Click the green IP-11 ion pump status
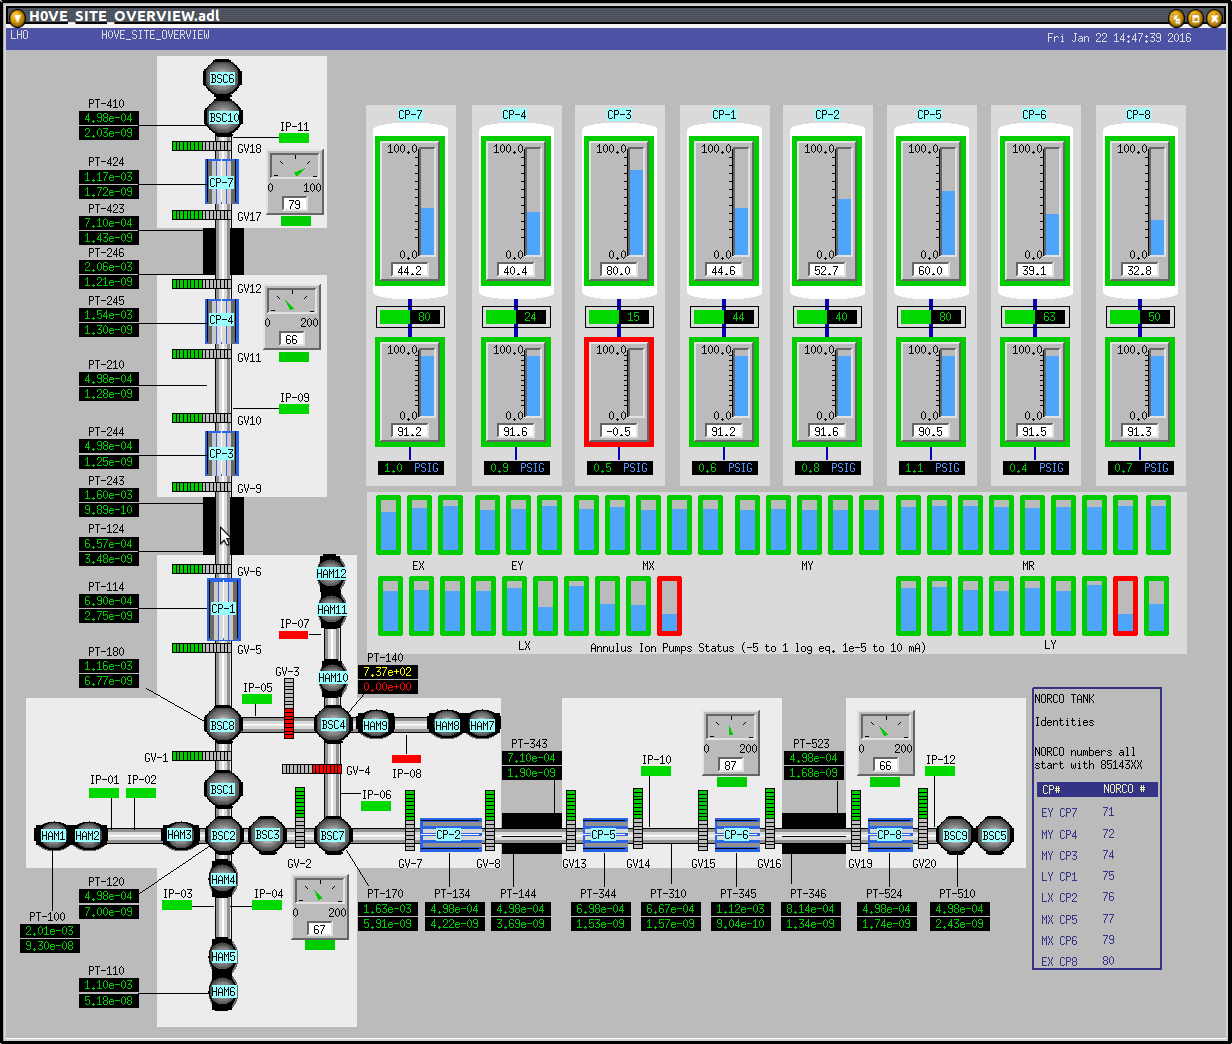The width and height of the screenshot is (1232, 1044). pyautogui.click(x=294, y=138)
